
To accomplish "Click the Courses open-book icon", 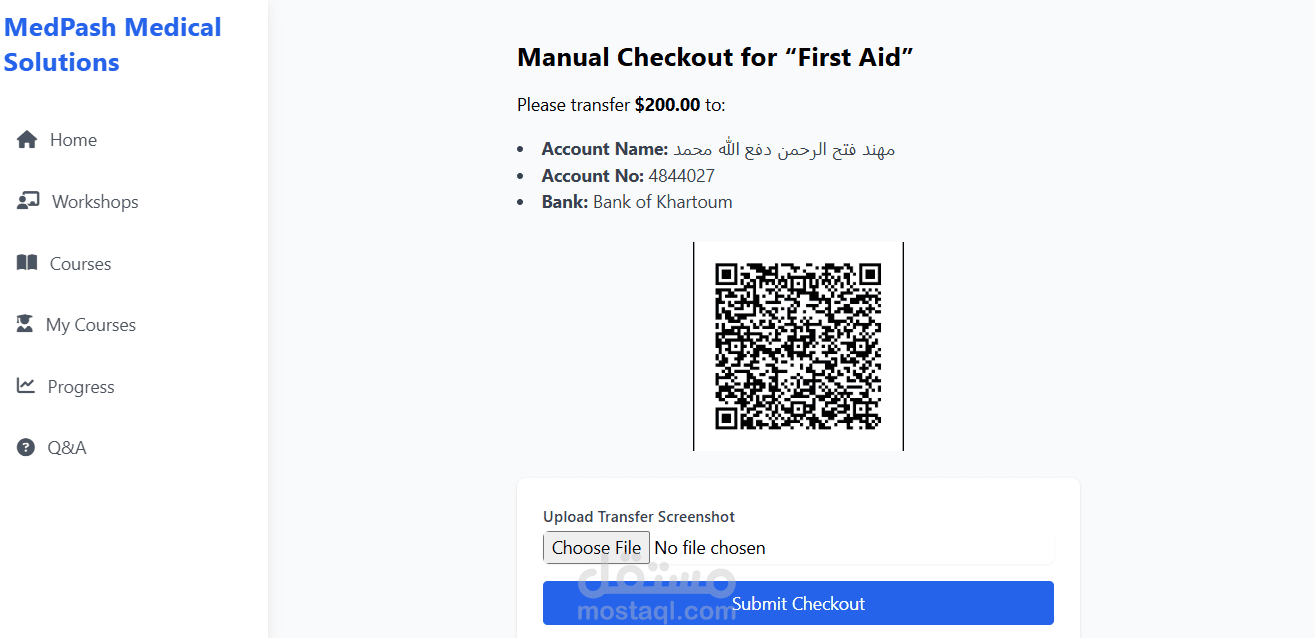I will (x=27, y=263).
